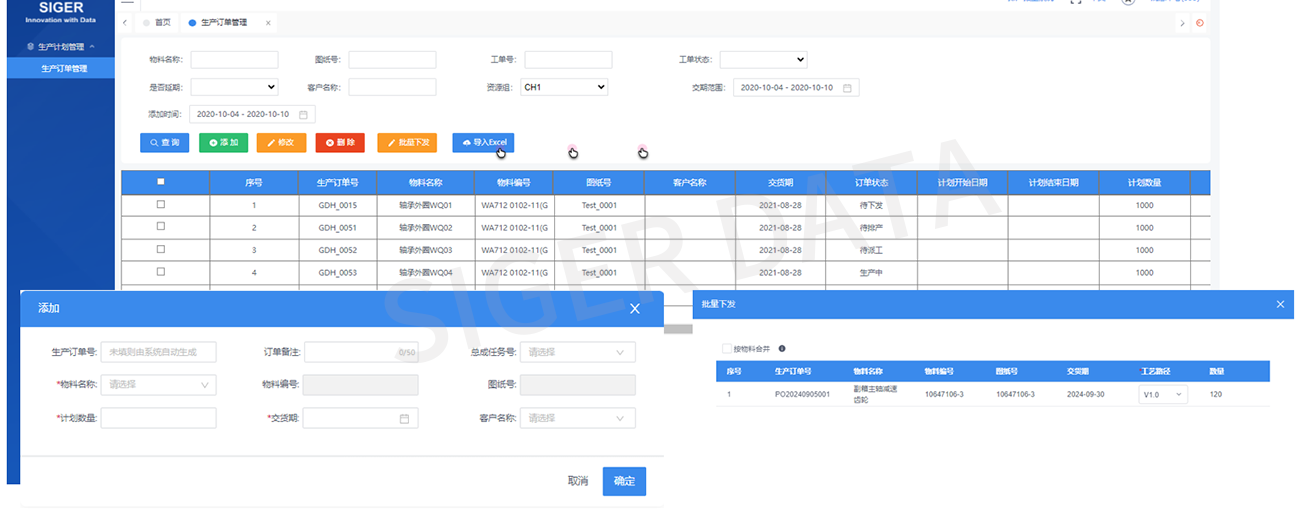This screenshot has width=1300, height=519.
Task: Click 确定 to confirm the add dialog
Action: (x=624, y=481)
